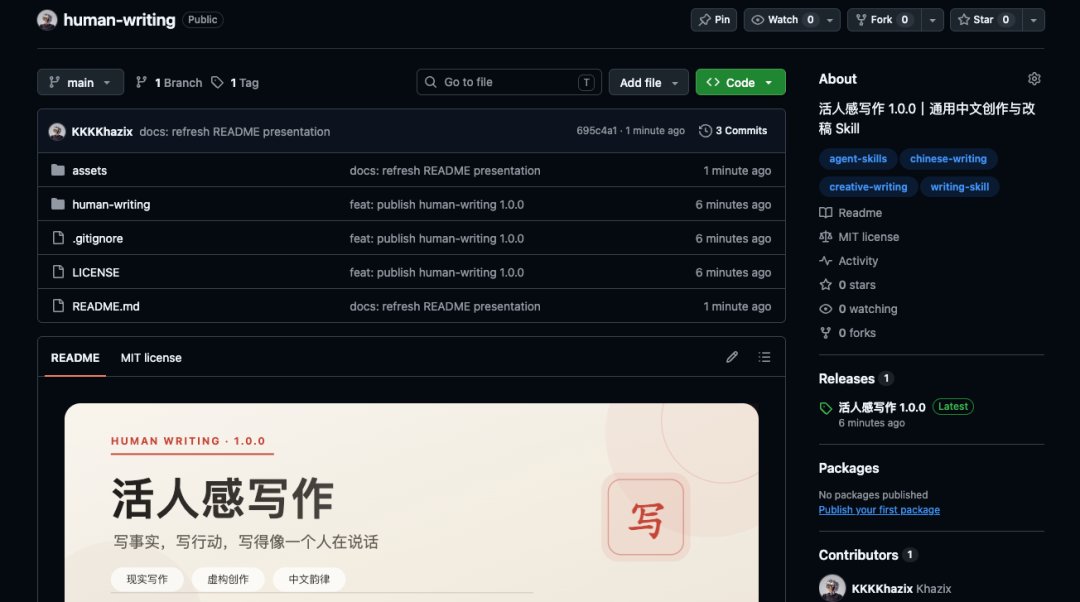Watch the human-writing repository
This screenshot has width=1080, height=602.
tap(783, 20)
